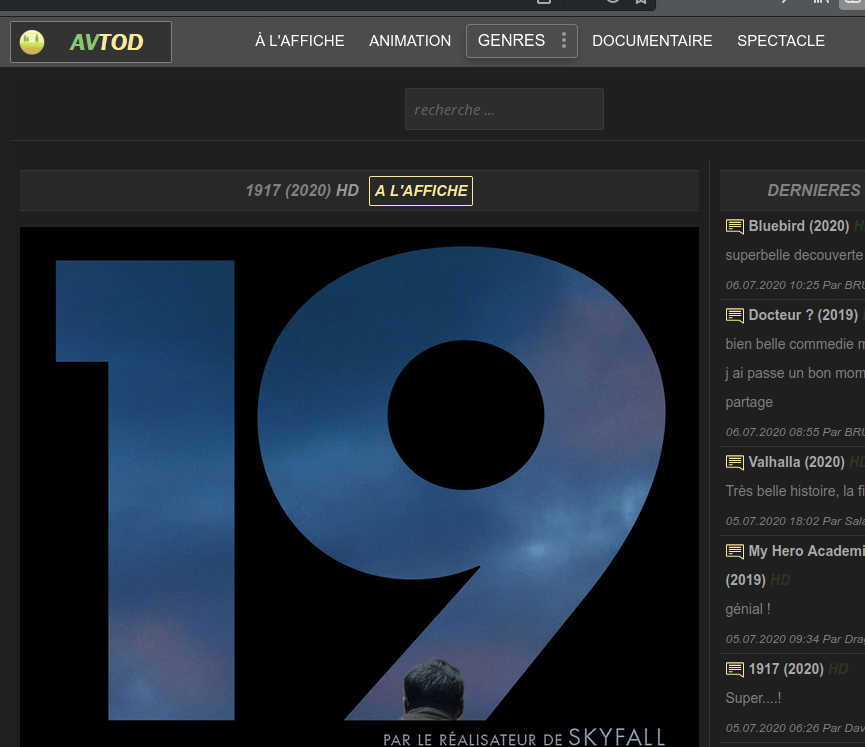Click the 1917 (2020) HD title

click(x=302, y=191)
